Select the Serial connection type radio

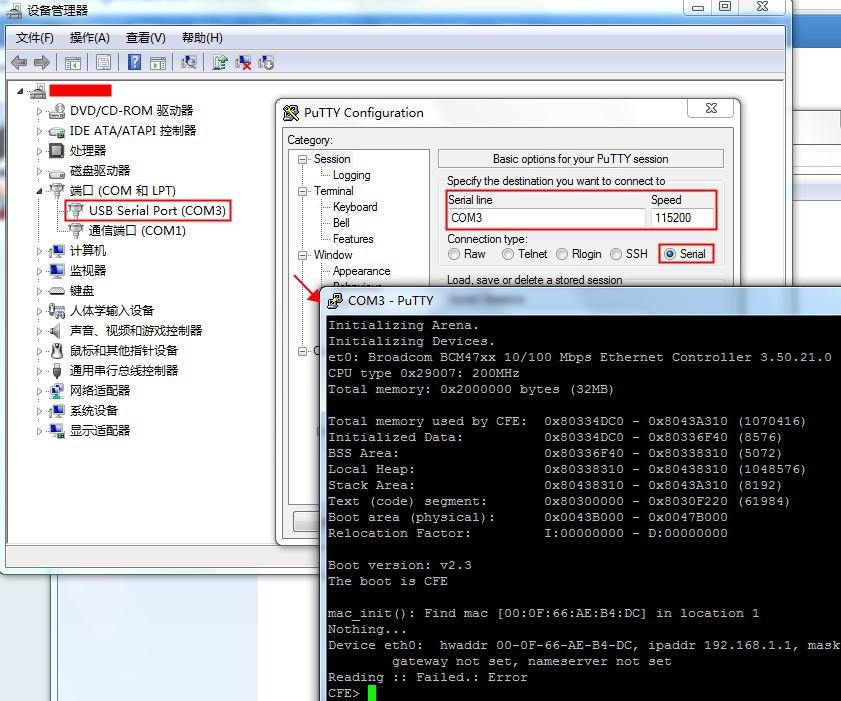(670, 254)
